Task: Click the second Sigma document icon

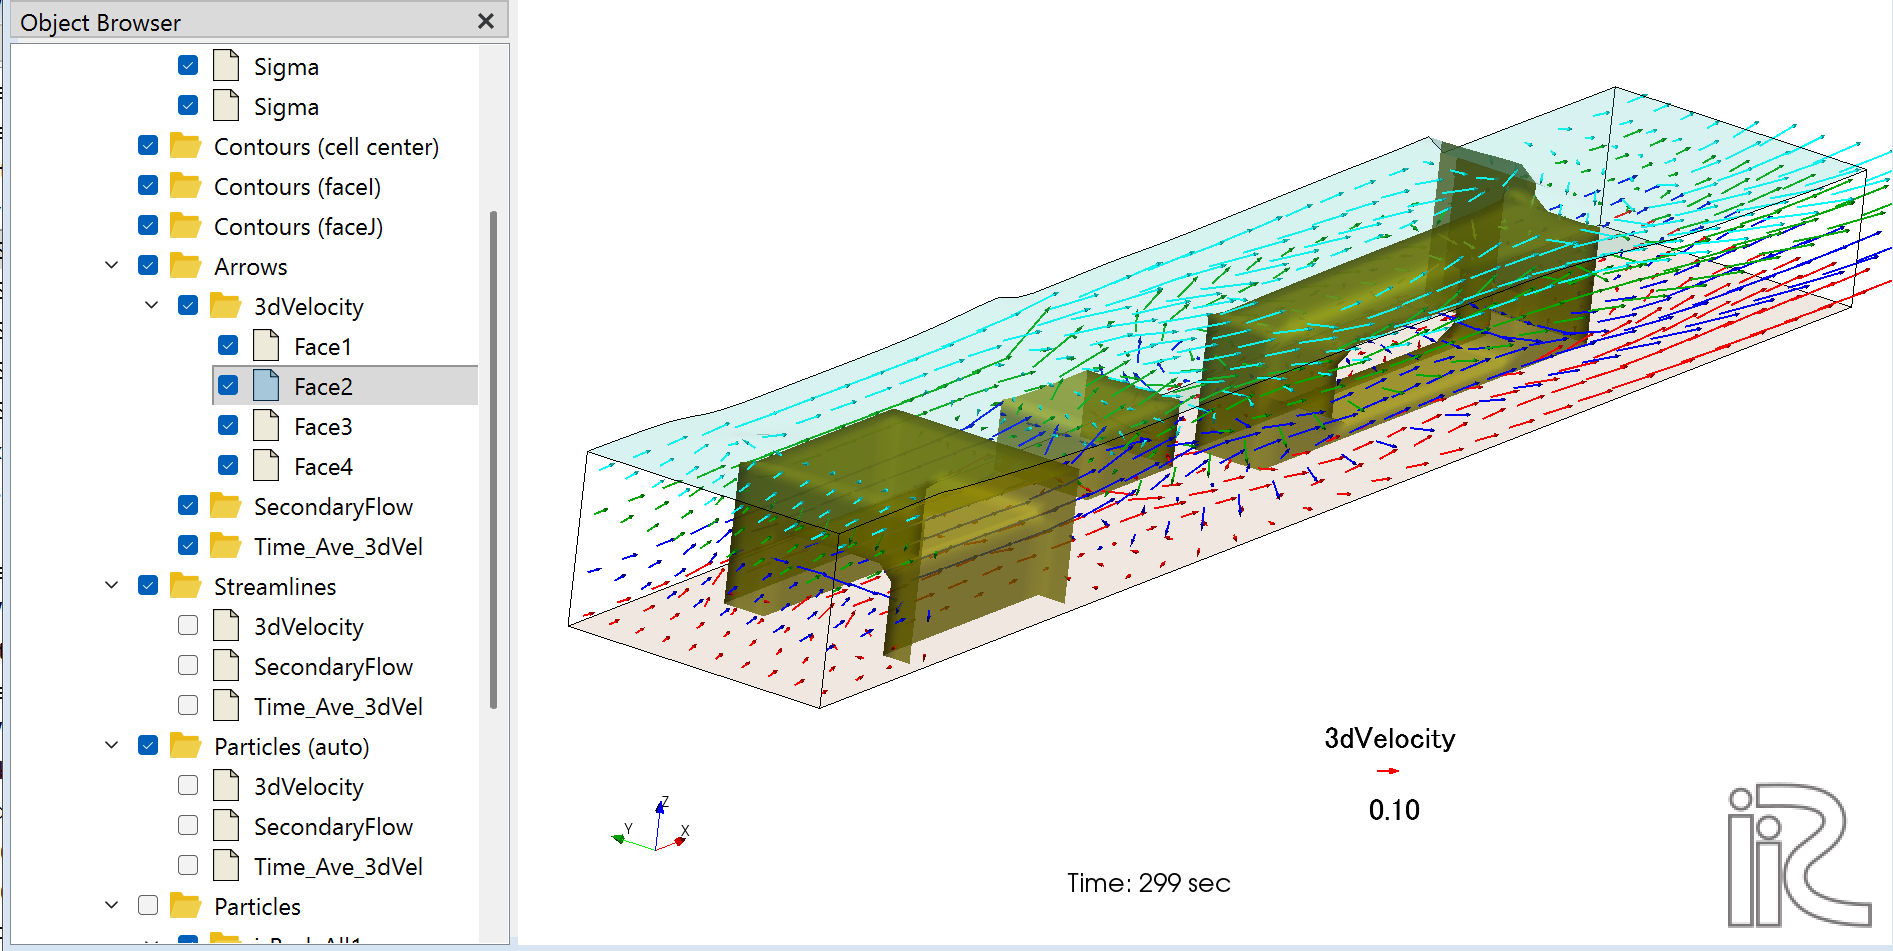Action: pyautogui.click(x=226, y=105)
